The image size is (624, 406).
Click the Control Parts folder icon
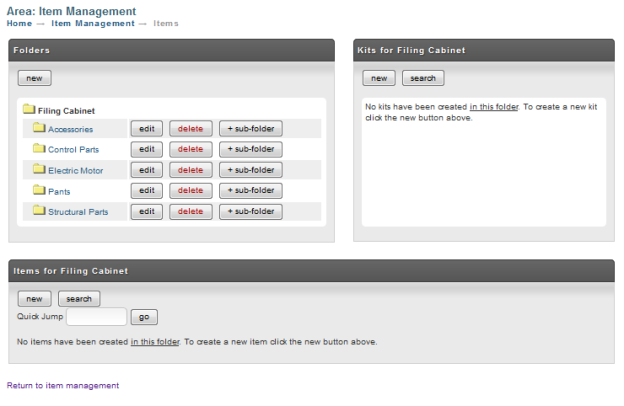(39, 148)
